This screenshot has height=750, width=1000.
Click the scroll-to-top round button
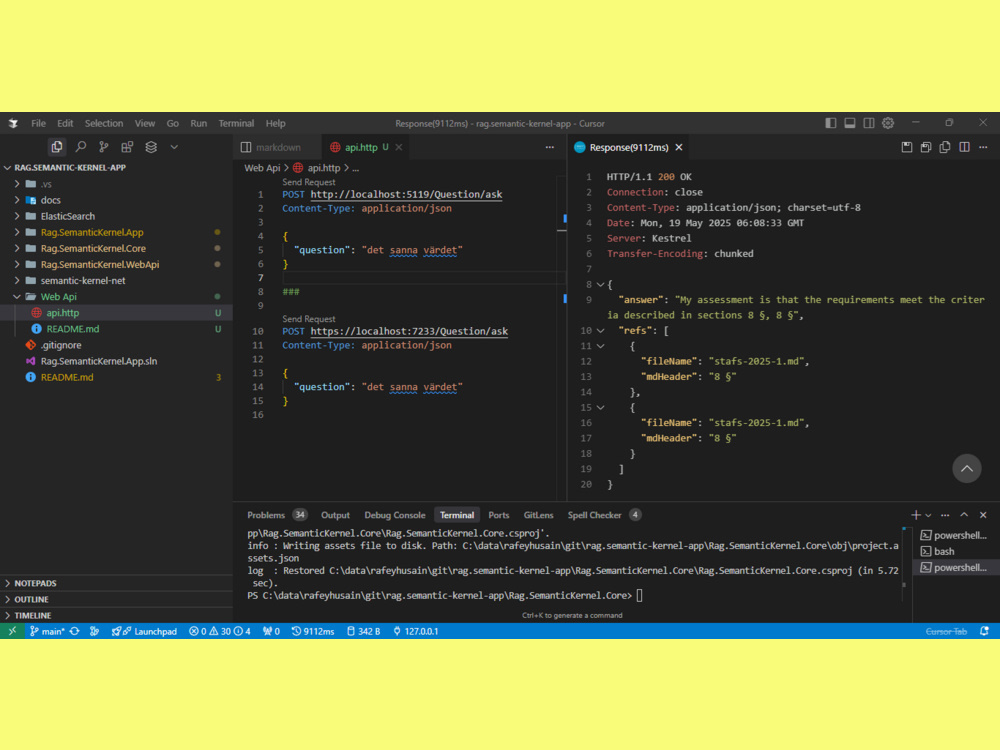[x=967, y=469]
